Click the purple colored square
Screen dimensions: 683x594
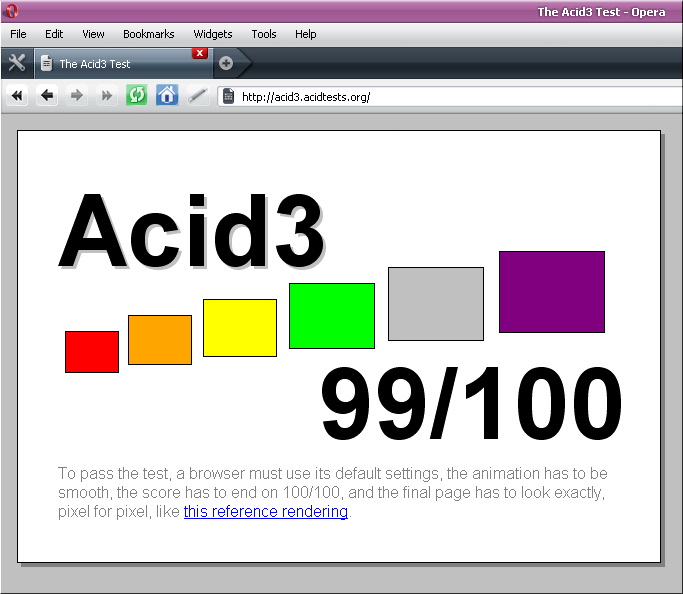[x=552, y=292]
